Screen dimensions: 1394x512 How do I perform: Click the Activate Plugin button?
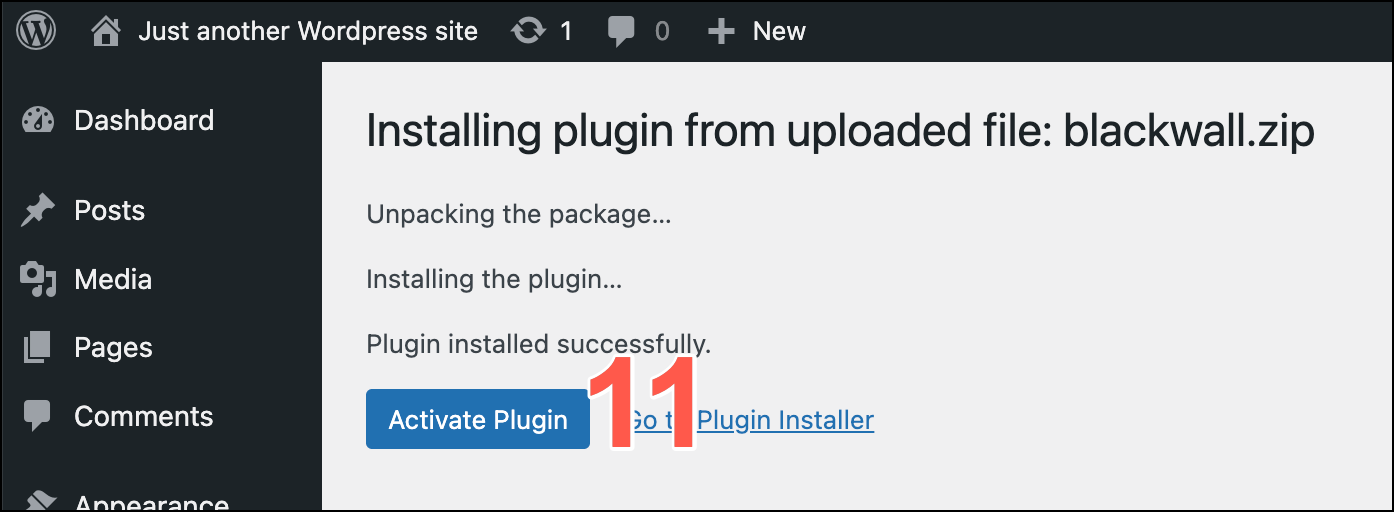pos(478,420)
